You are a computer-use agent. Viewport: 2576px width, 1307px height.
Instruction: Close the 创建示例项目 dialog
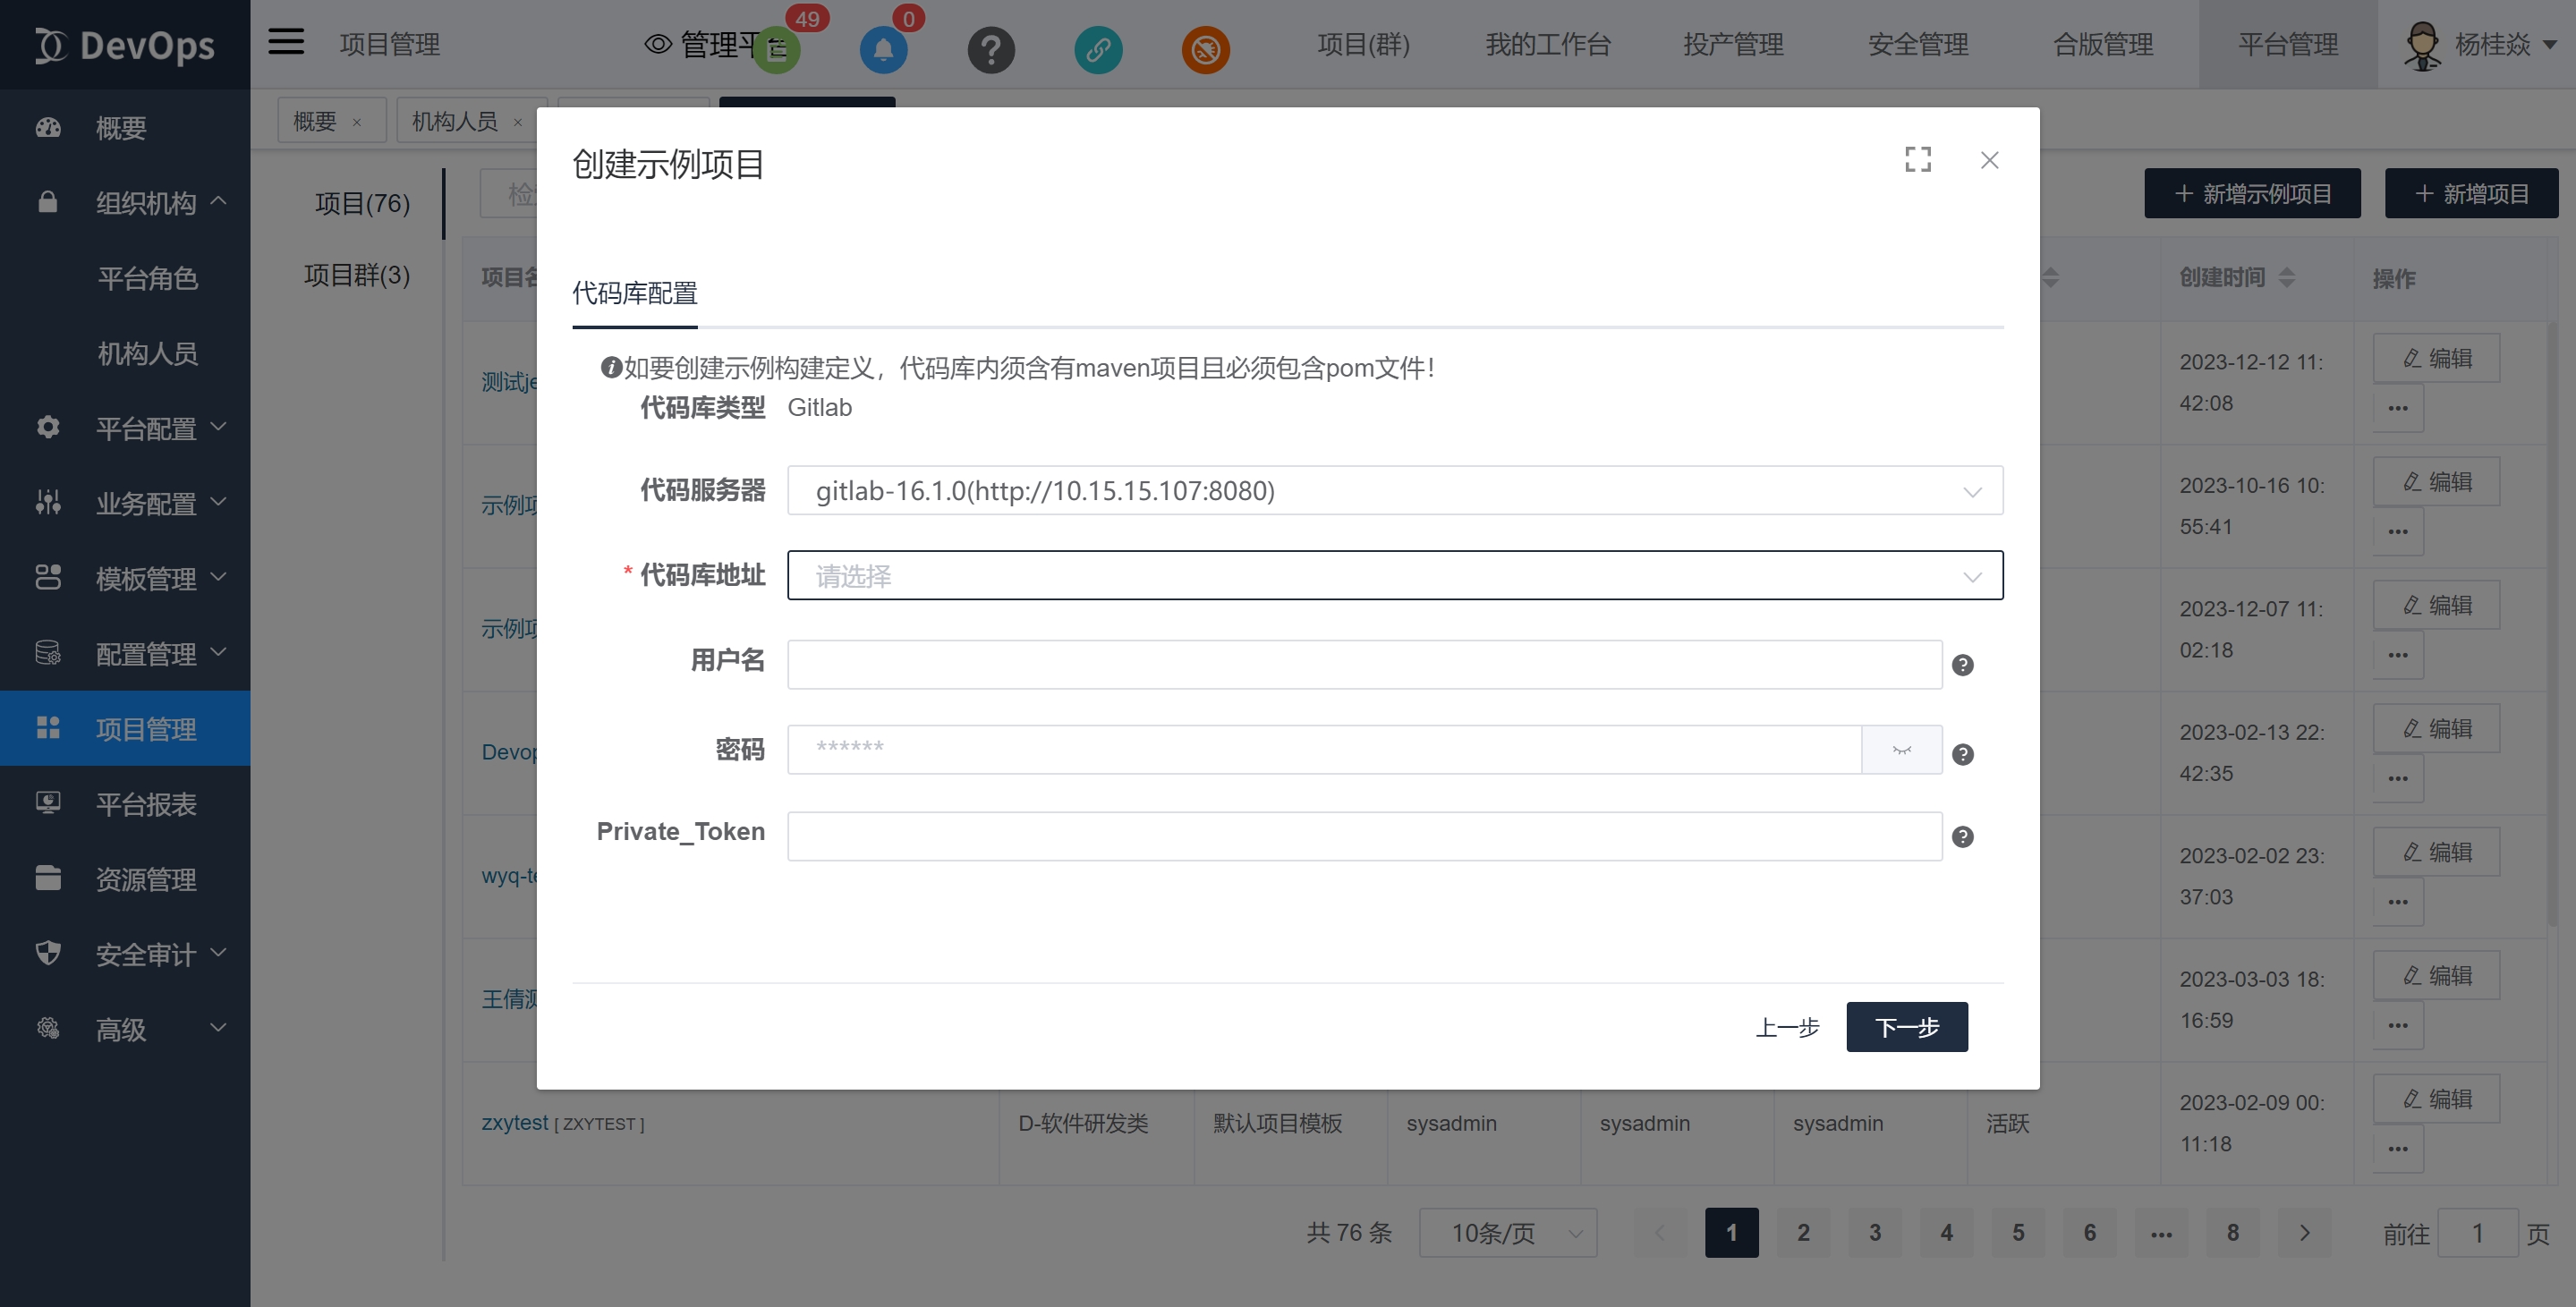click(1989, 160)
